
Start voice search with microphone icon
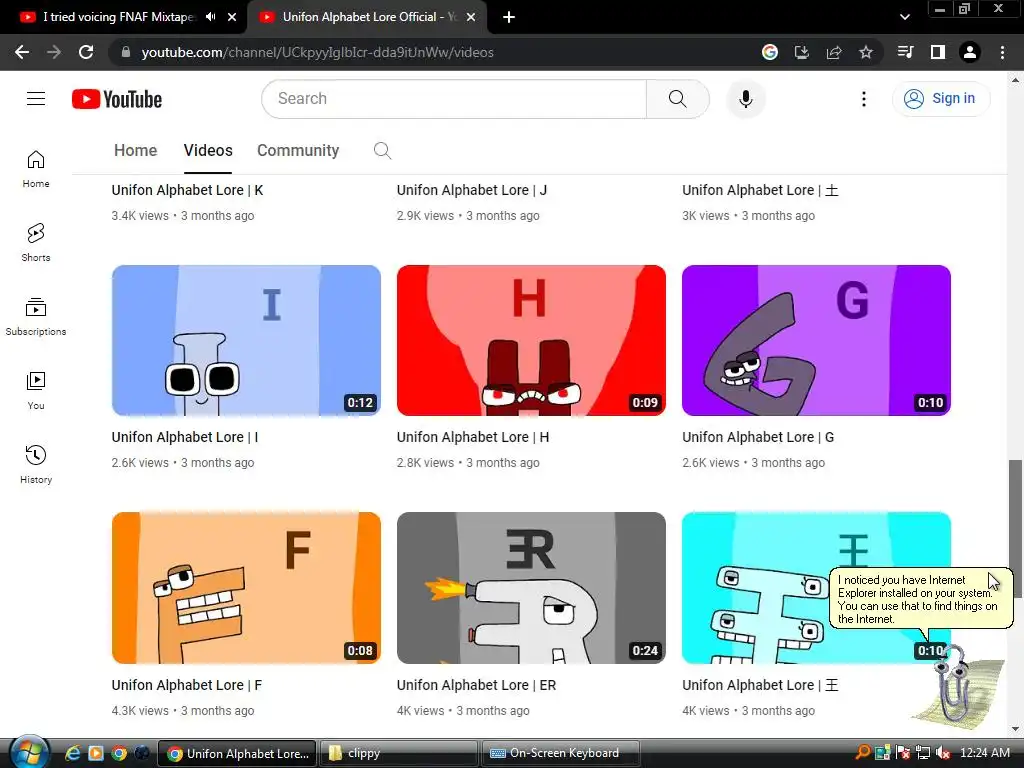[x=746, y=99]
